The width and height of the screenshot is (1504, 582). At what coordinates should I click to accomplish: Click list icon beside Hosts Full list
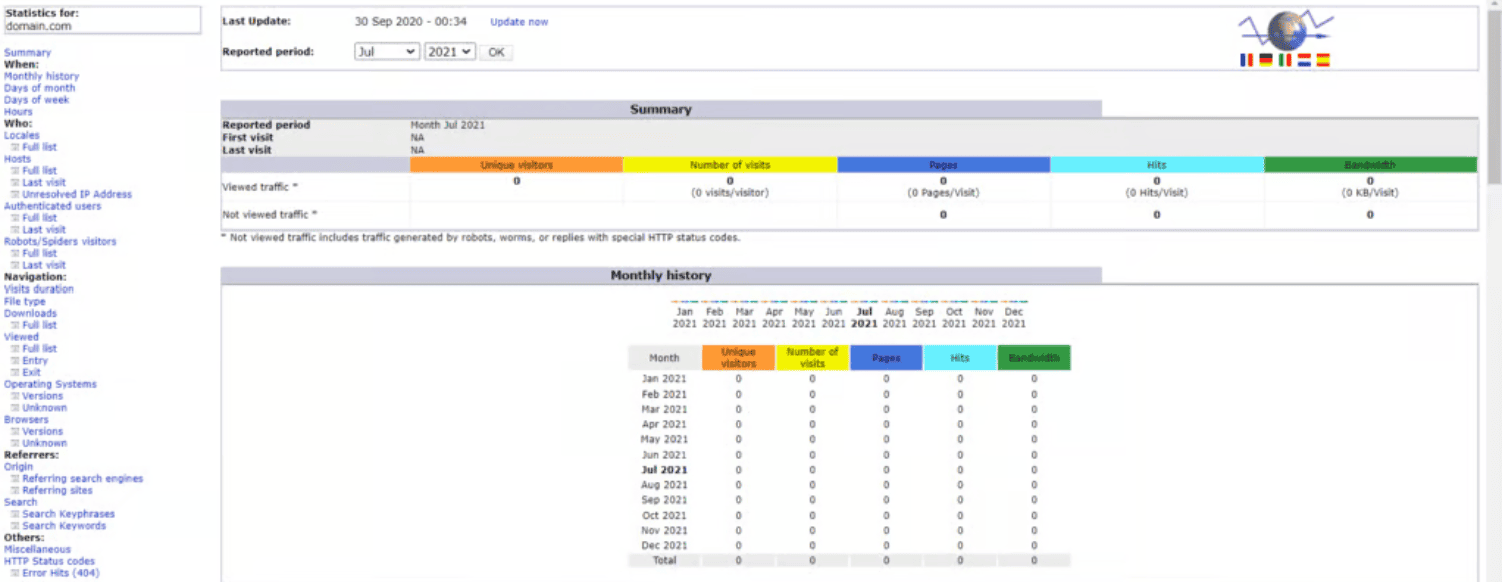tap(15, 171)
